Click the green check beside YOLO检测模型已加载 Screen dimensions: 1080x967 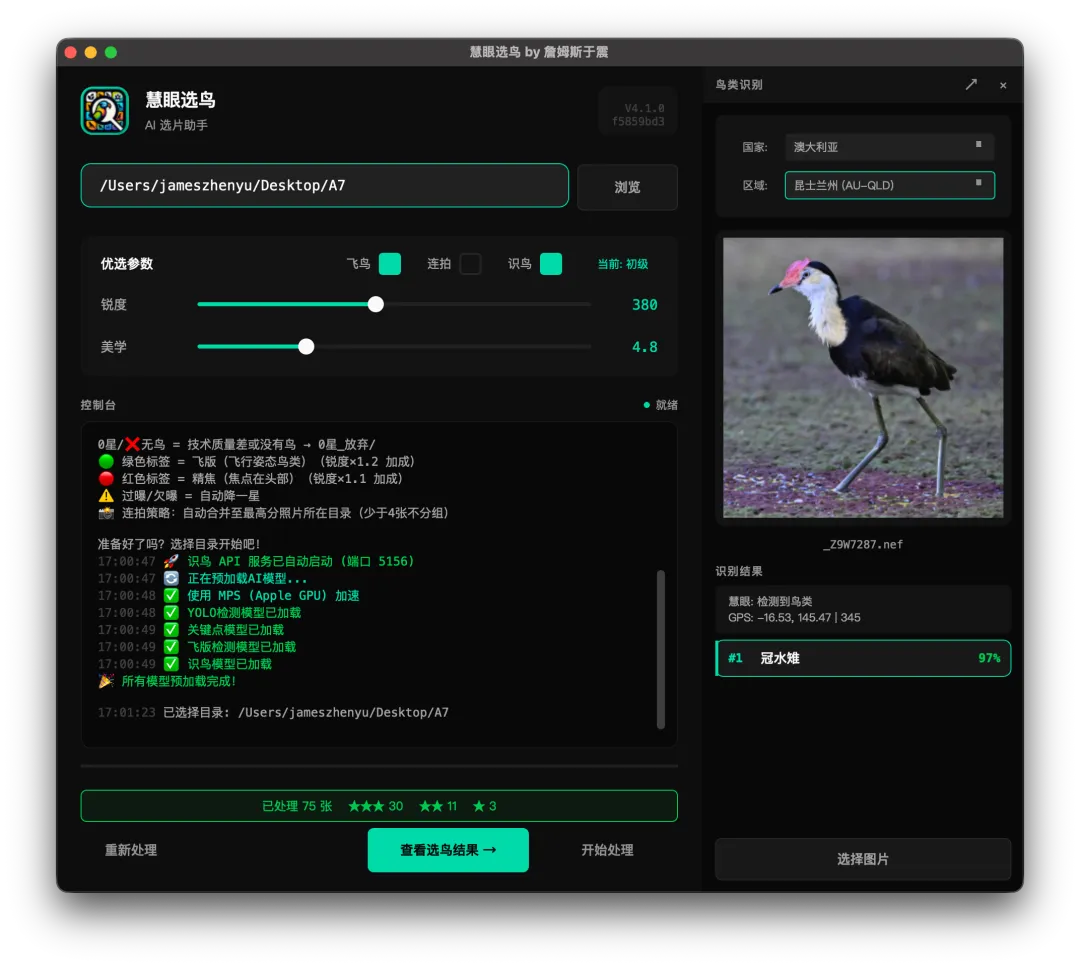[172, 612]
